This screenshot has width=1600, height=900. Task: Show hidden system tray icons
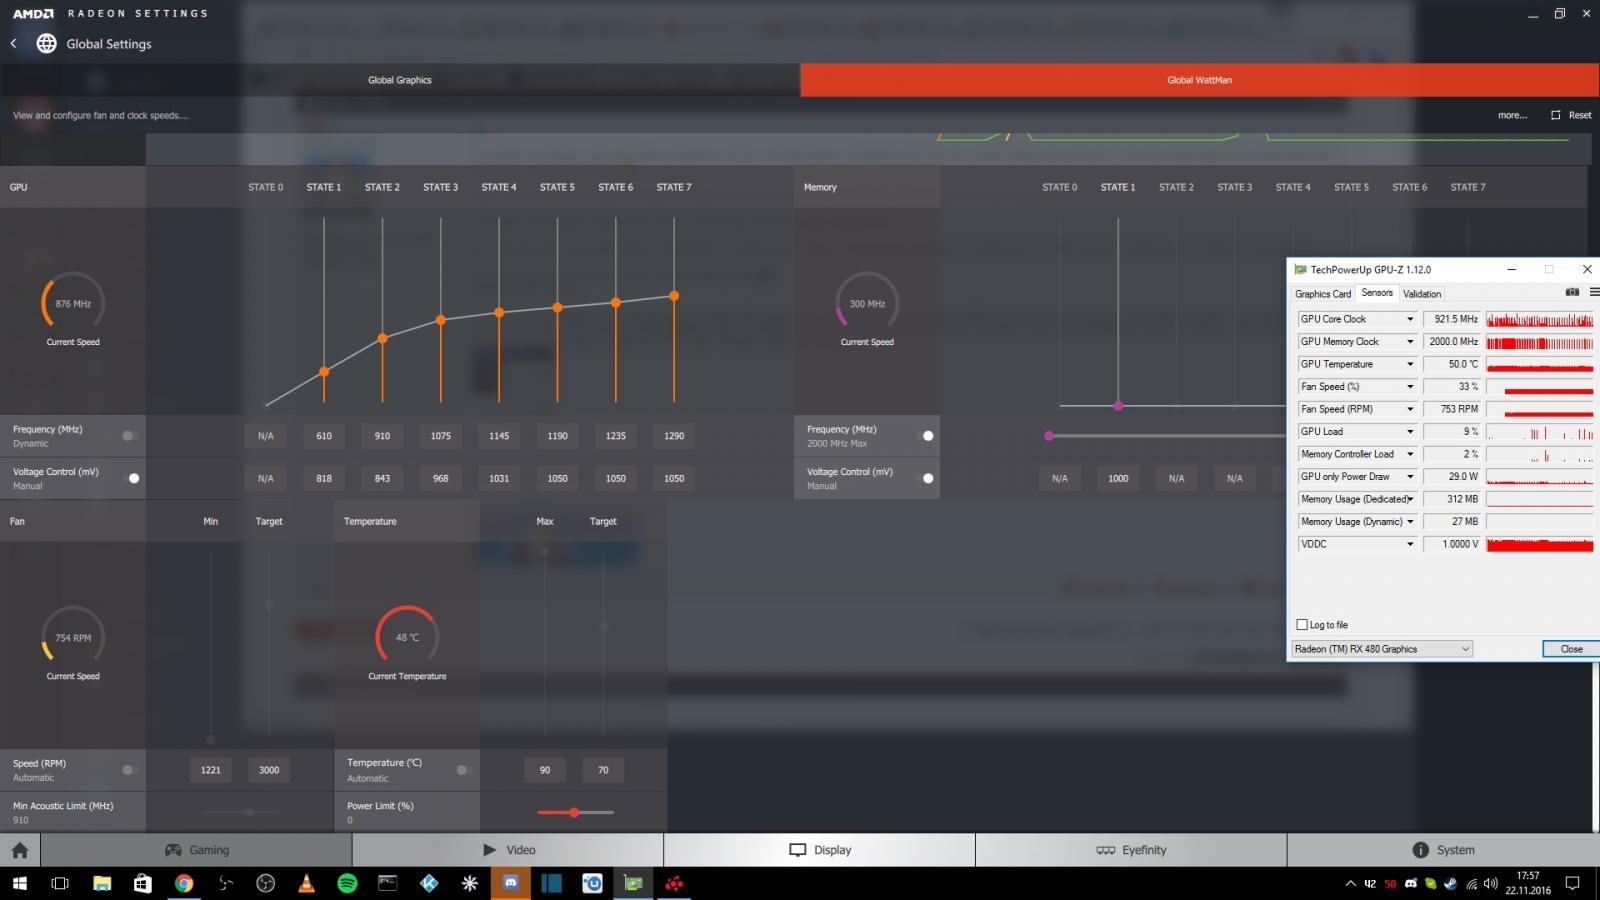coord(1351,884)
